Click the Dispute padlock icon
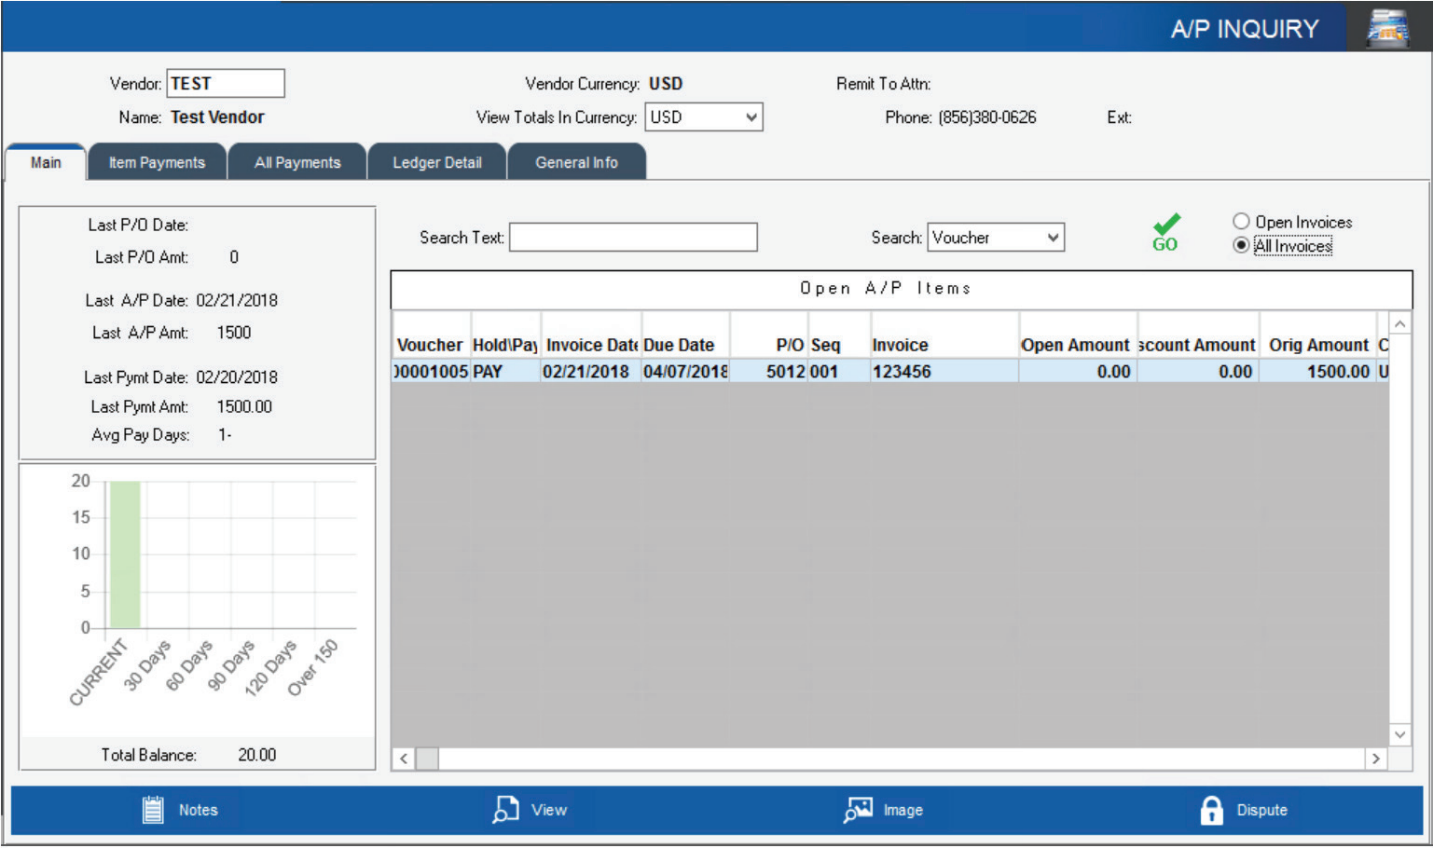1433x848 pixels. pyautogui.click(x=1210, y=810)
